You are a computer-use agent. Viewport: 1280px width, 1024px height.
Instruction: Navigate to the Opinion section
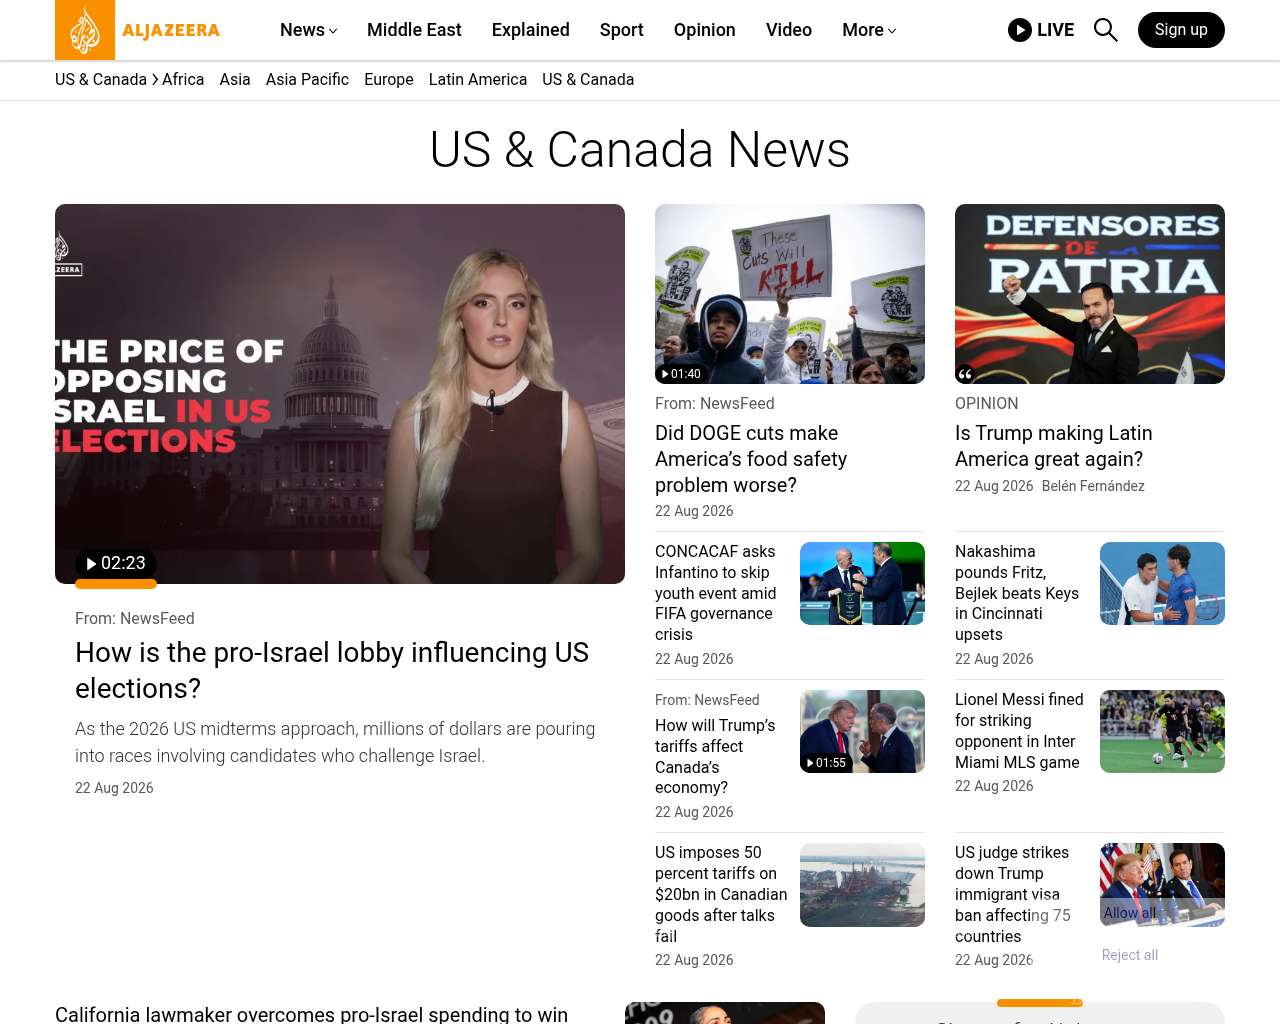tap(705, 30)
